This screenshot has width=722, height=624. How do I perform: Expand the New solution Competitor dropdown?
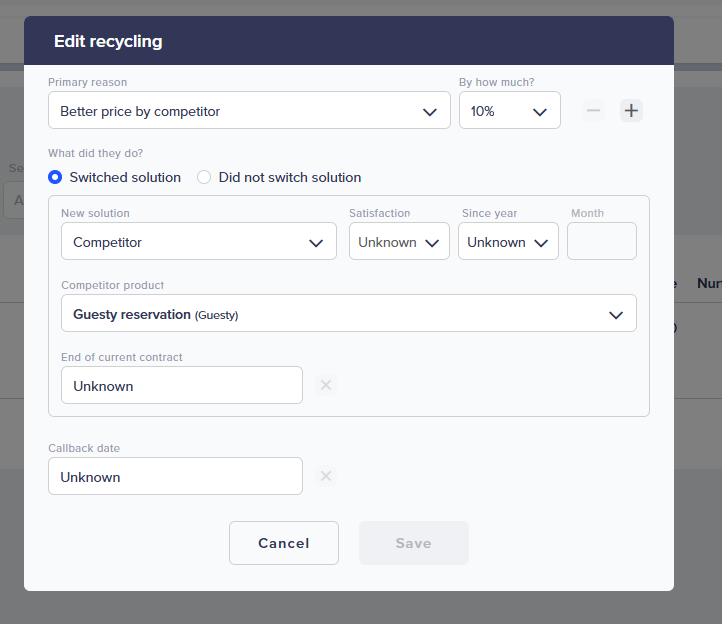coord(199,241)
